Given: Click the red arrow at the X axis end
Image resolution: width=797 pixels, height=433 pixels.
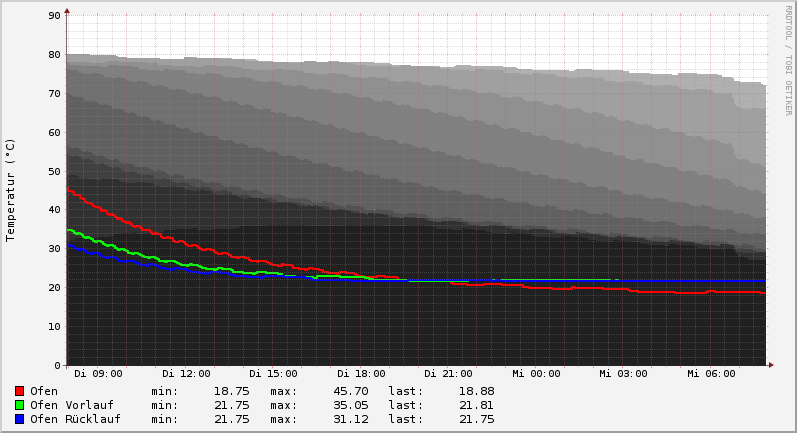Looking at the screenshot, I should pyautogui.click(x=770, y=365).
